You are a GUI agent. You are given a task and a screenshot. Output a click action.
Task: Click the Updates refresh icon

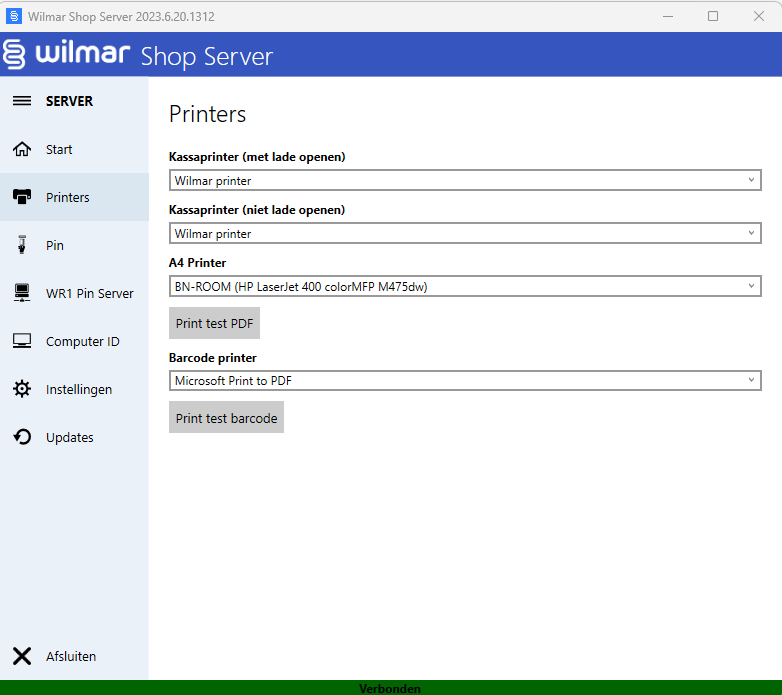21,437
